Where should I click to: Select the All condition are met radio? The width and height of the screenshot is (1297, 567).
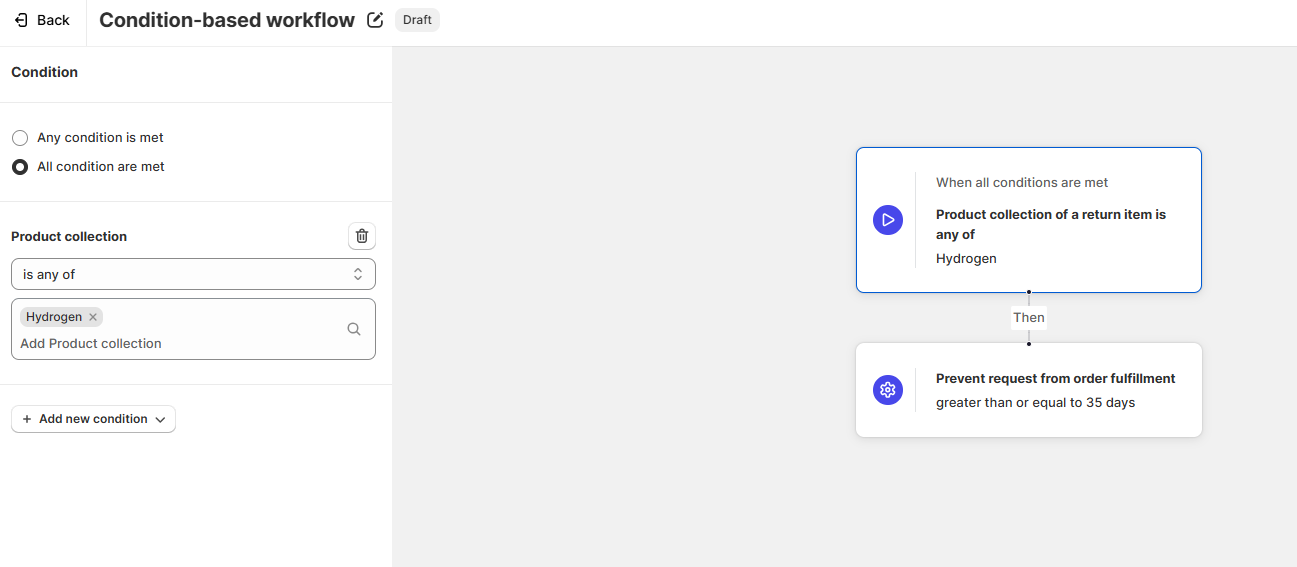pos(19,167)
